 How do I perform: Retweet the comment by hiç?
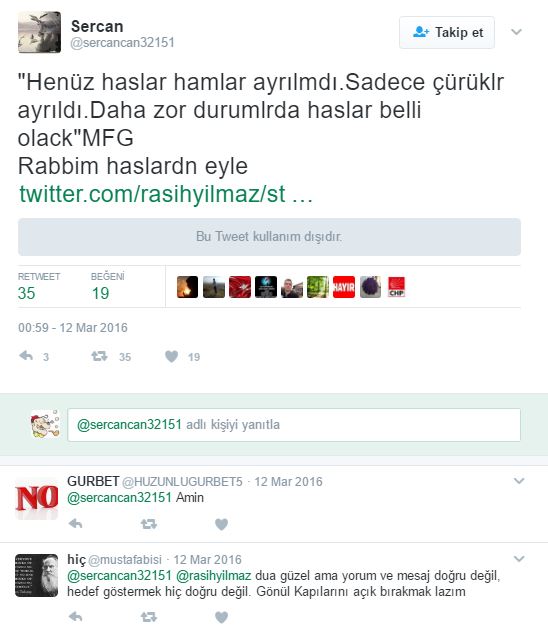[149, 617]
